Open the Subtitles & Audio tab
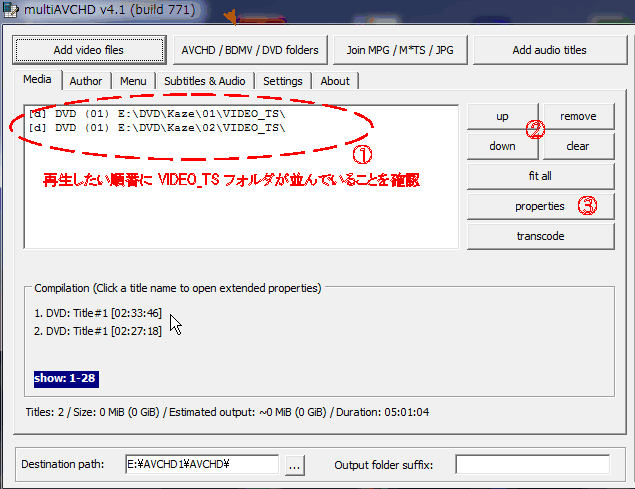The width and height of the screenshot is (635, 489). click(x=207, y=81)
